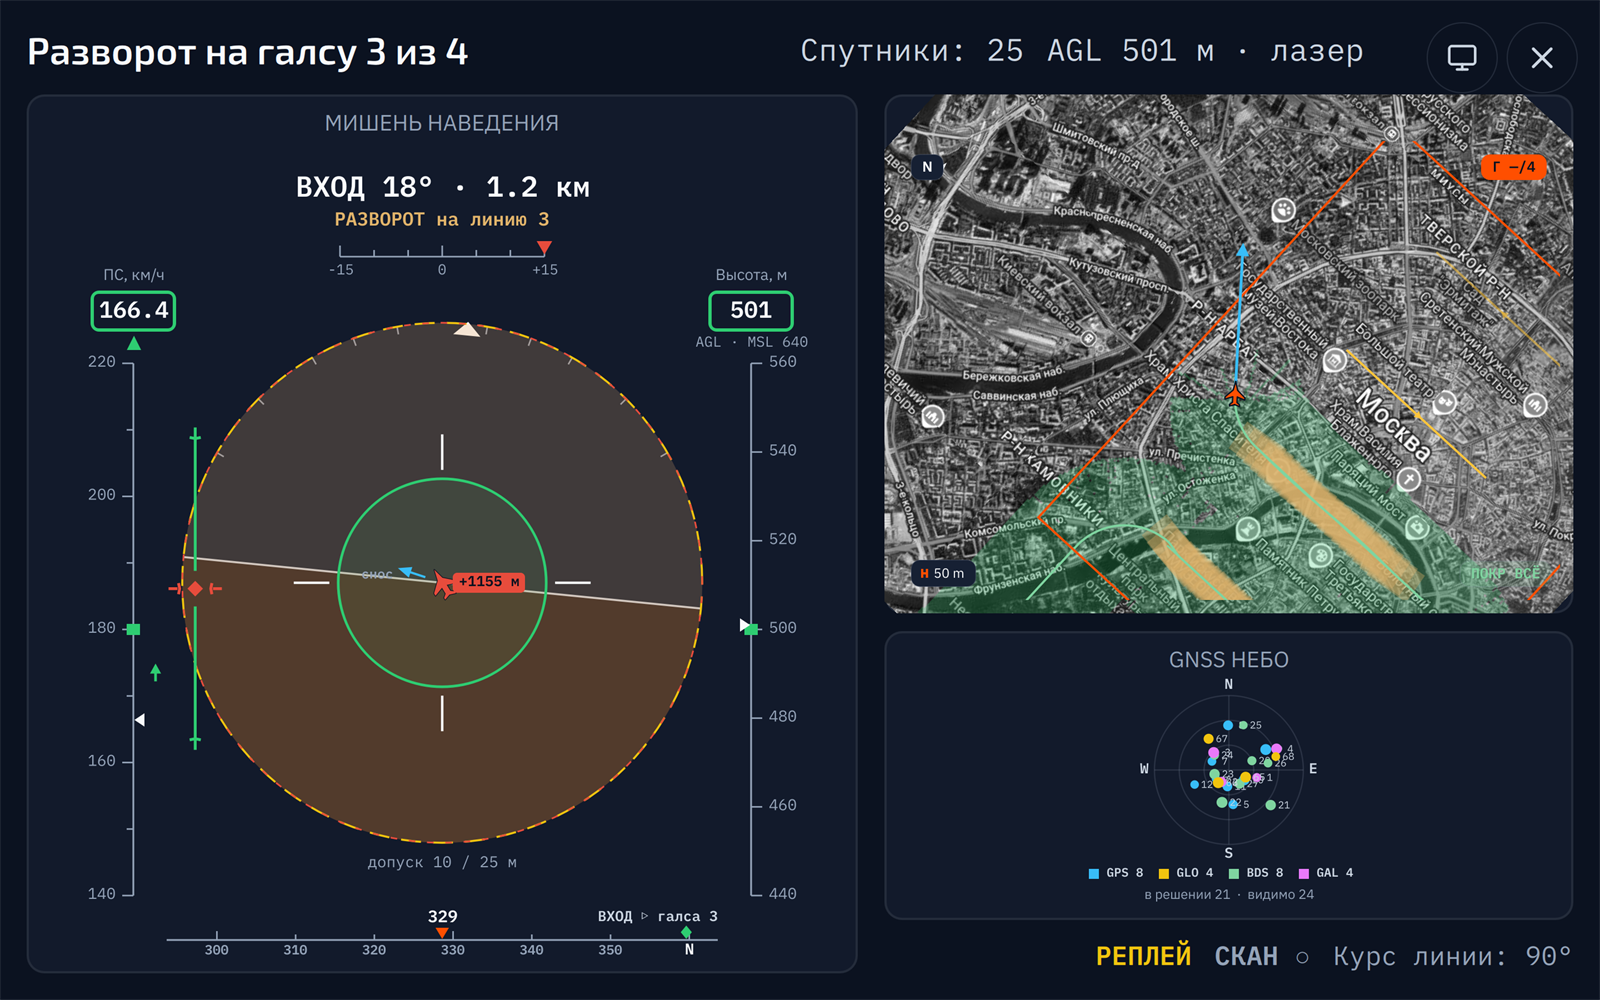This screenshot has width=1600, height=1000.
Task: Select the green triangle under the 166.4 box
Action: pyautogui.click(x=134, y=344)
